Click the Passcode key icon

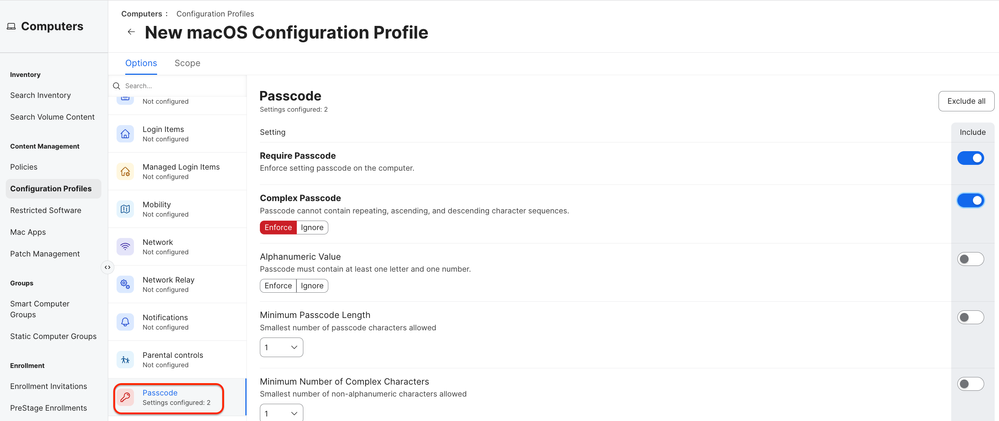126,397
